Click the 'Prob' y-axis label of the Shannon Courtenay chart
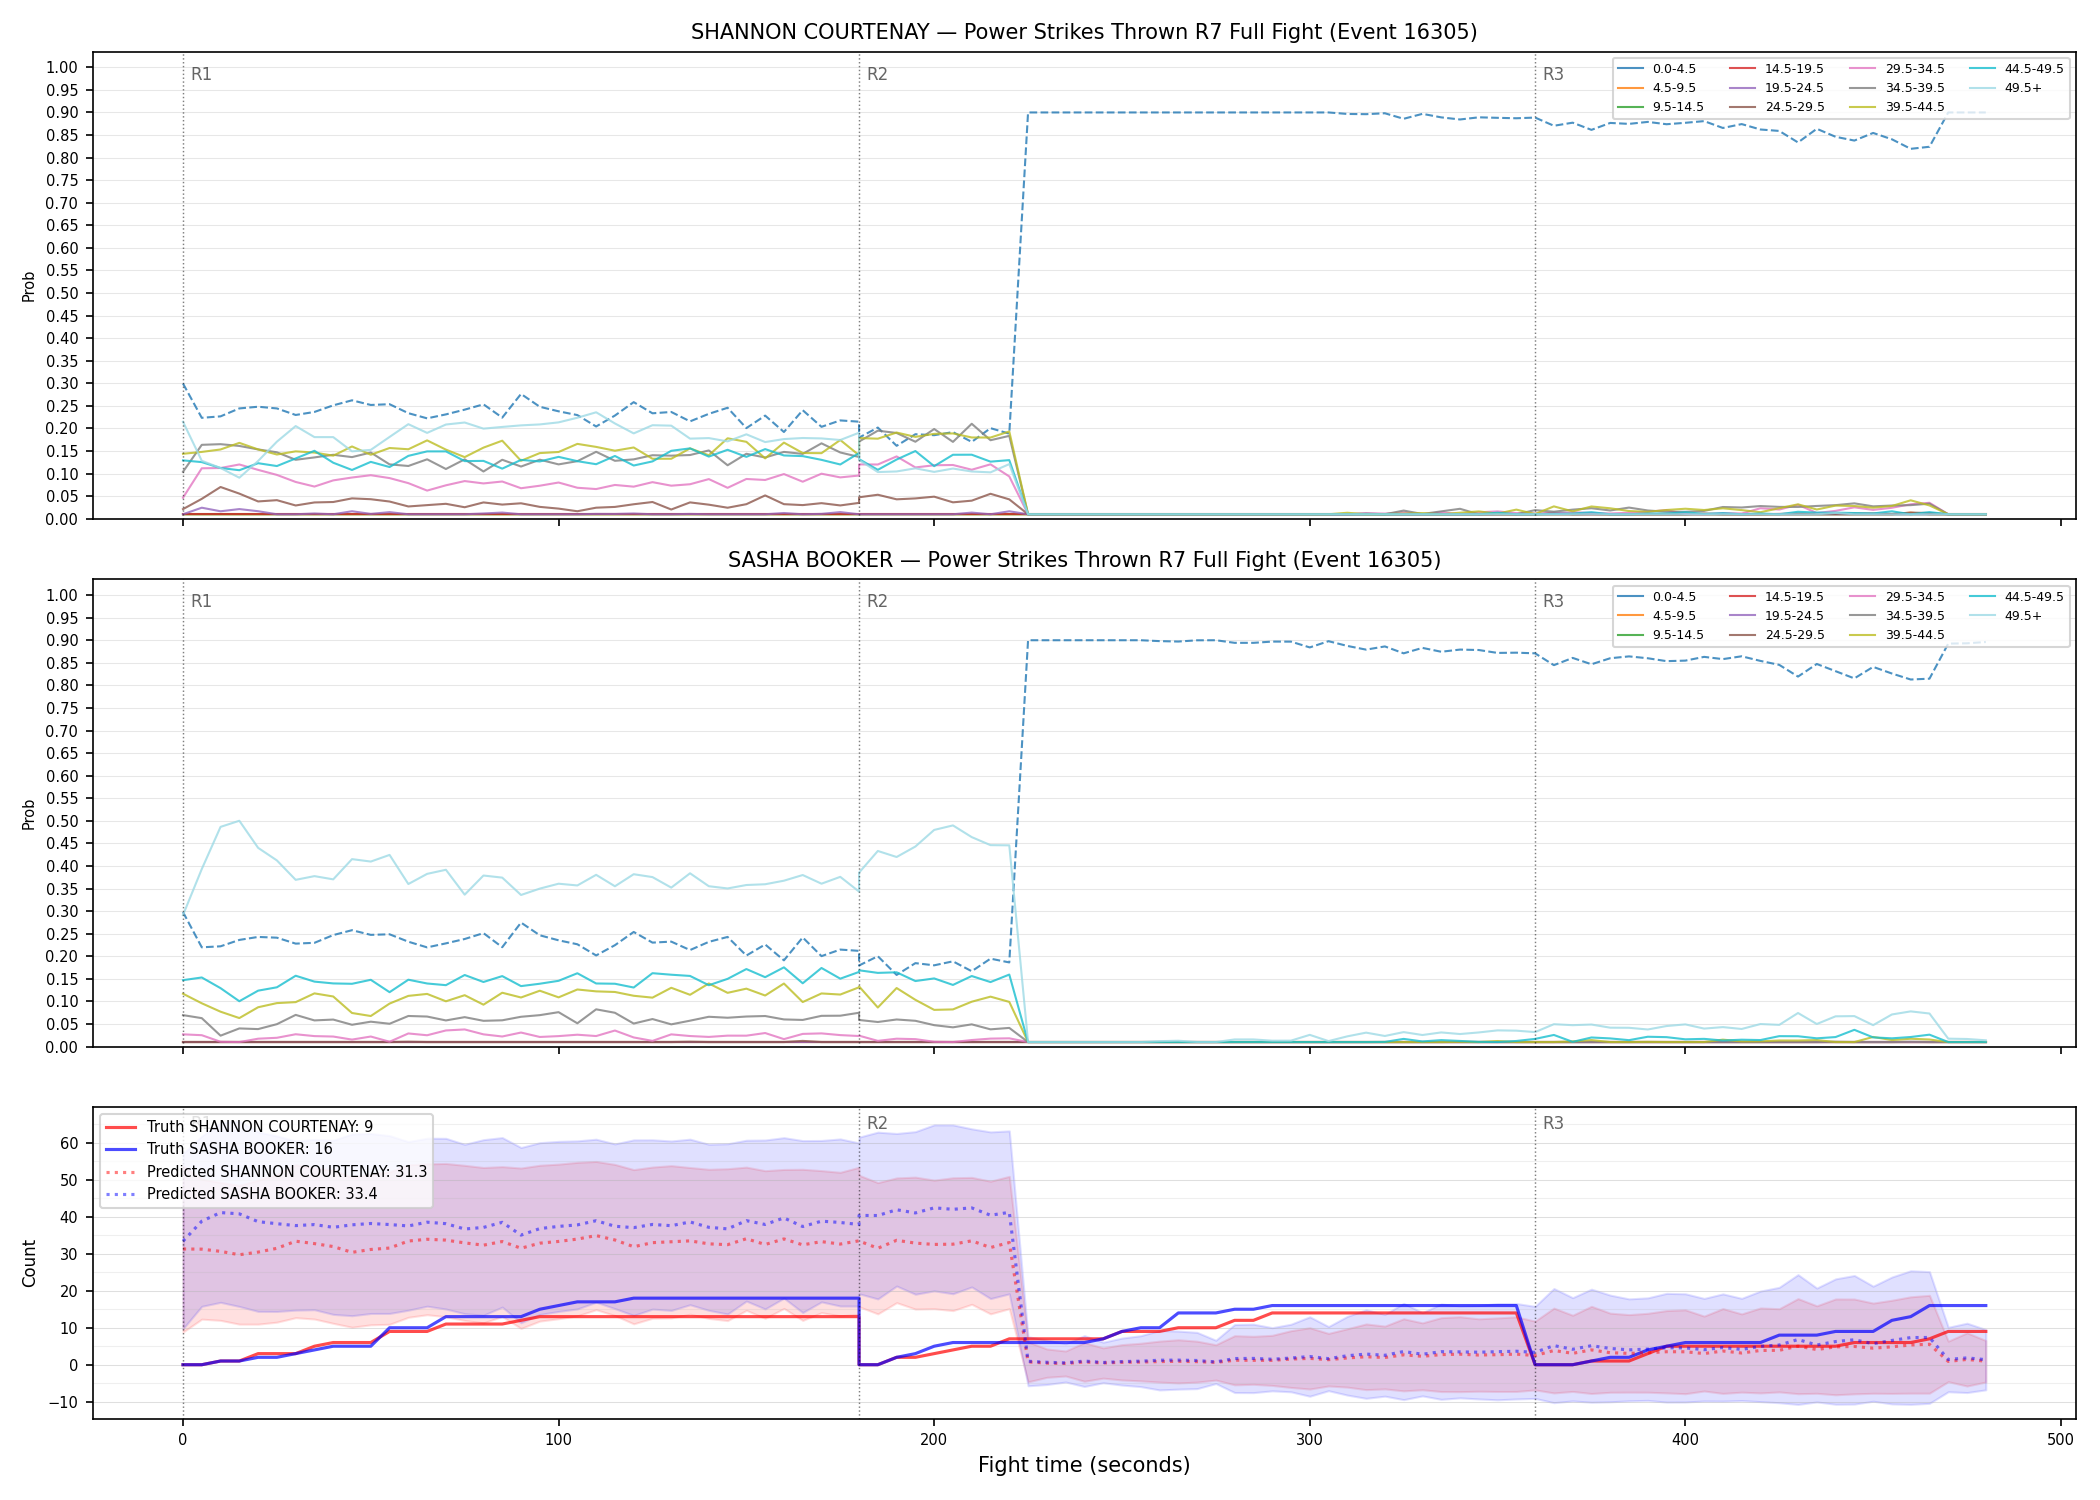The image size is (2100, 1500). (29, 287)
